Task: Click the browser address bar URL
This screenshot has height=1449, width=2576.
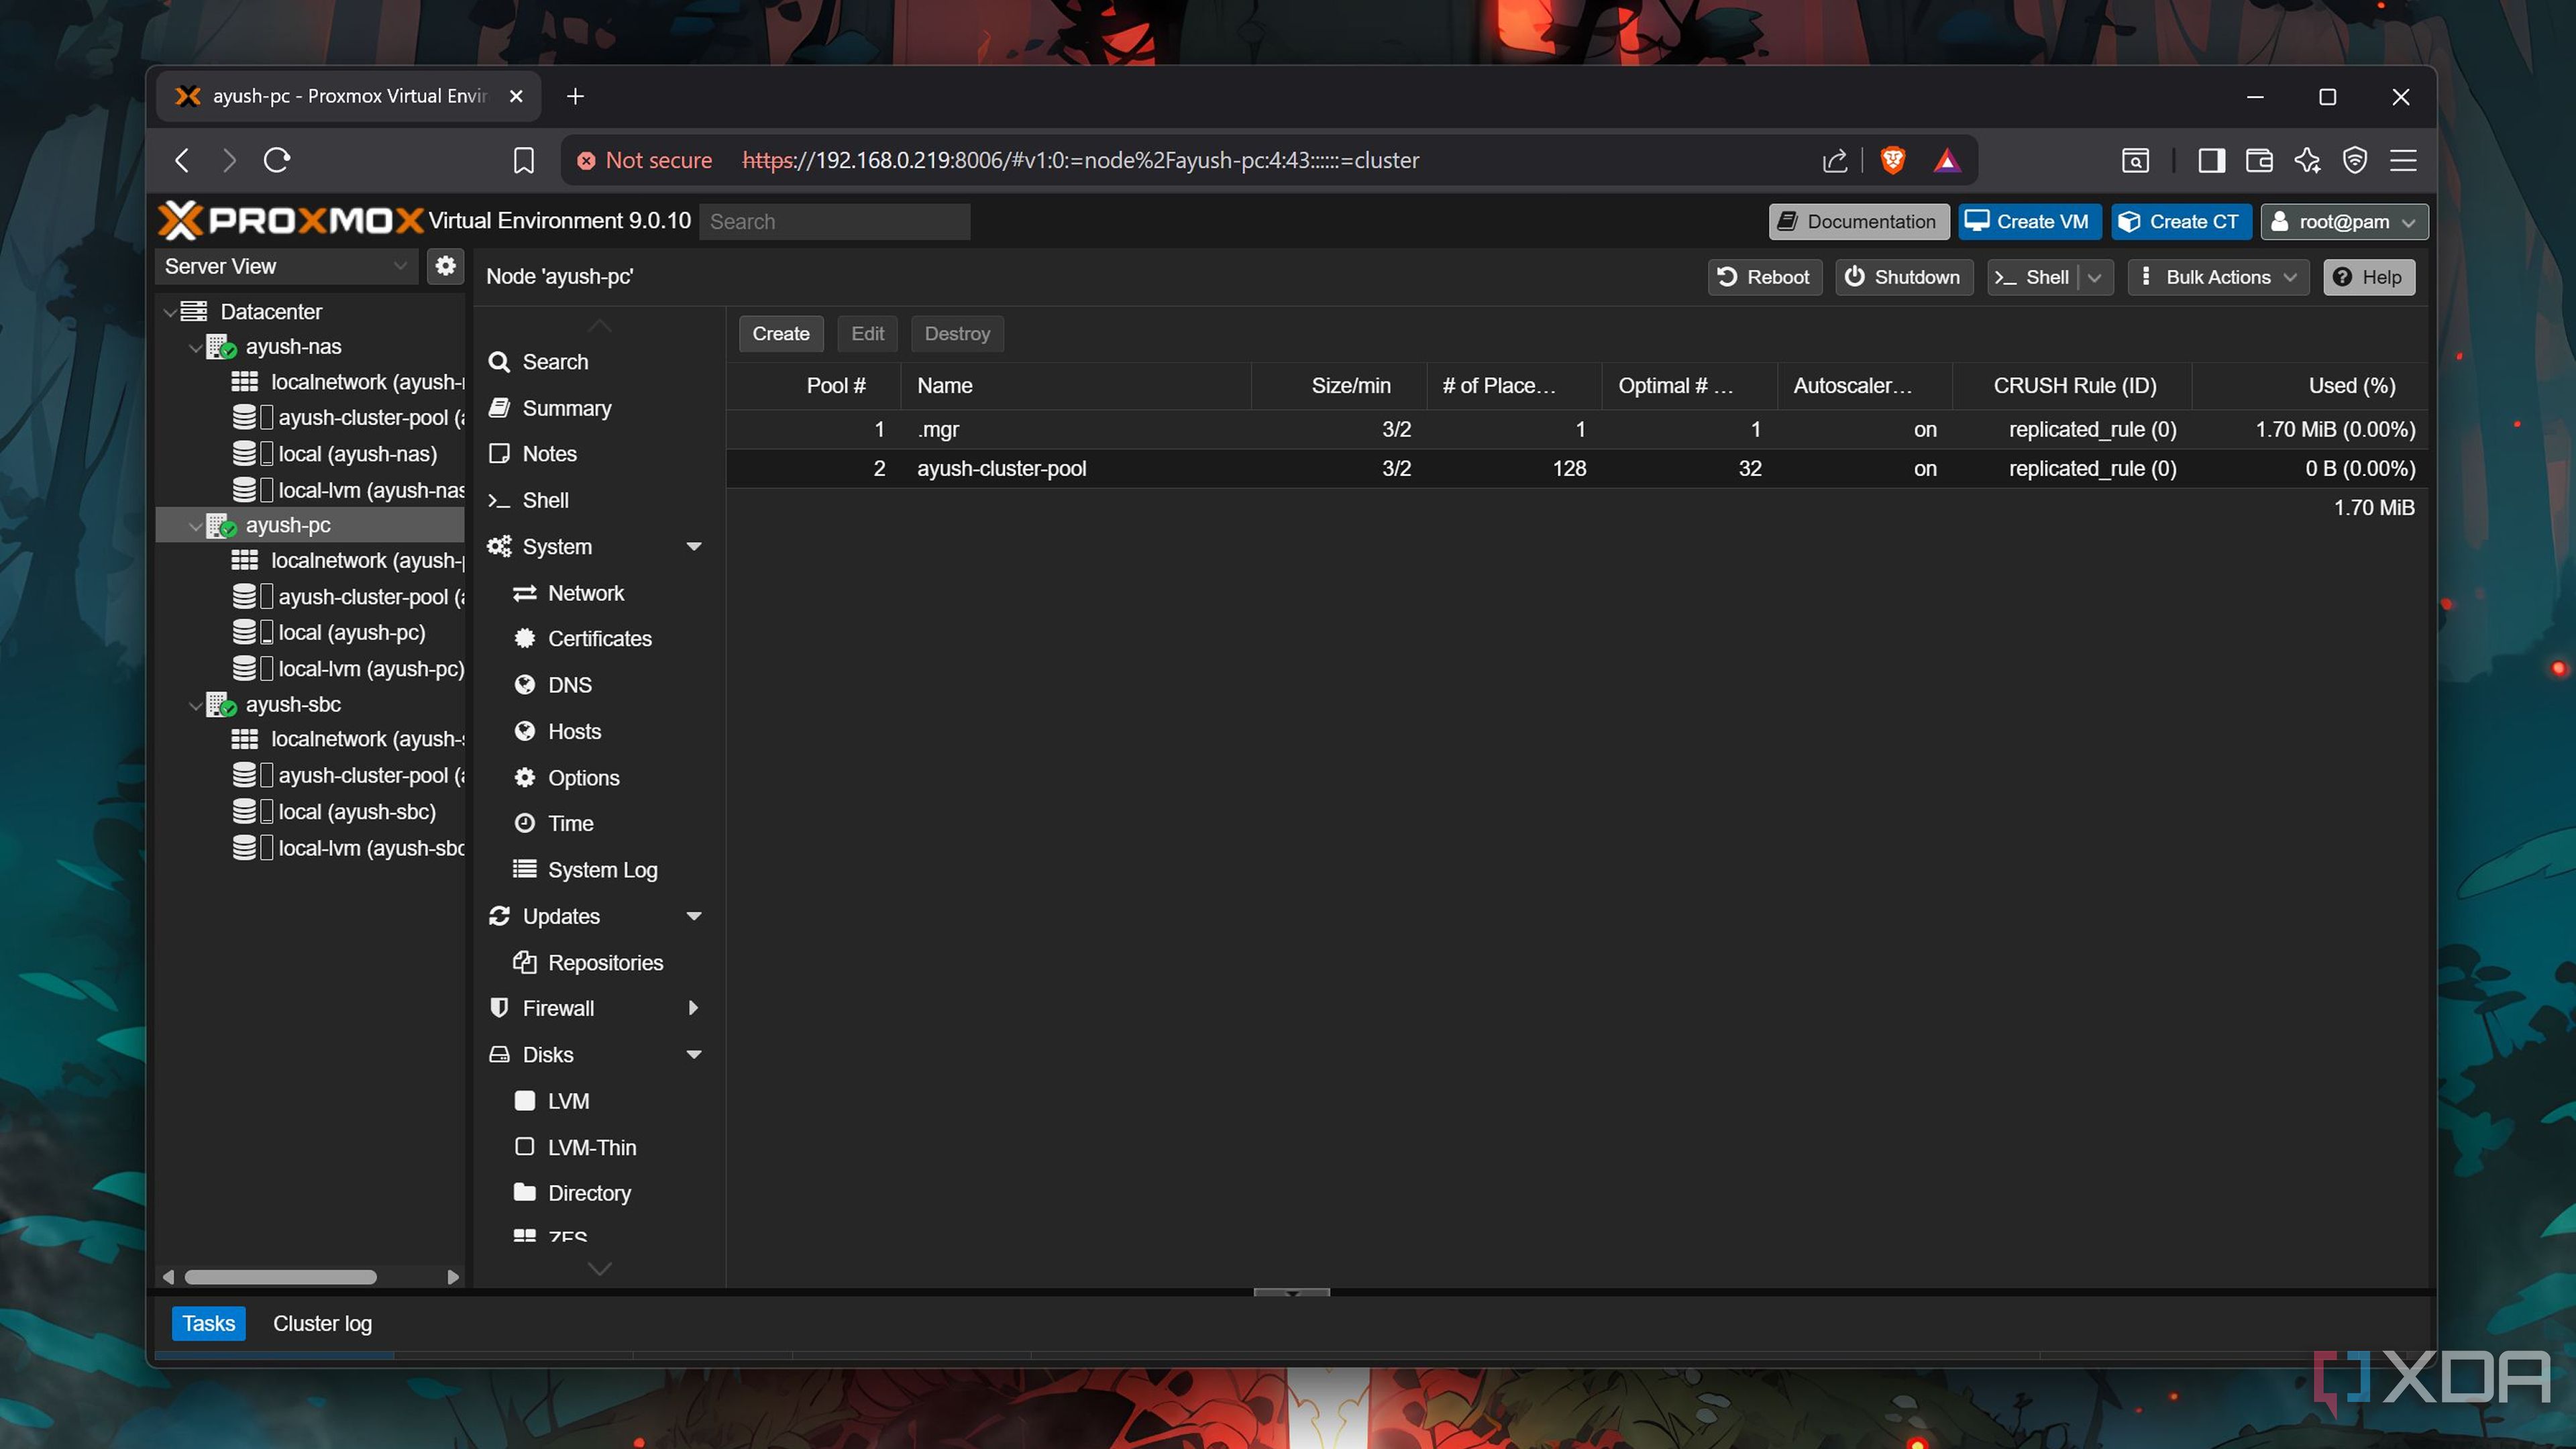Action: coord(1080,160)
